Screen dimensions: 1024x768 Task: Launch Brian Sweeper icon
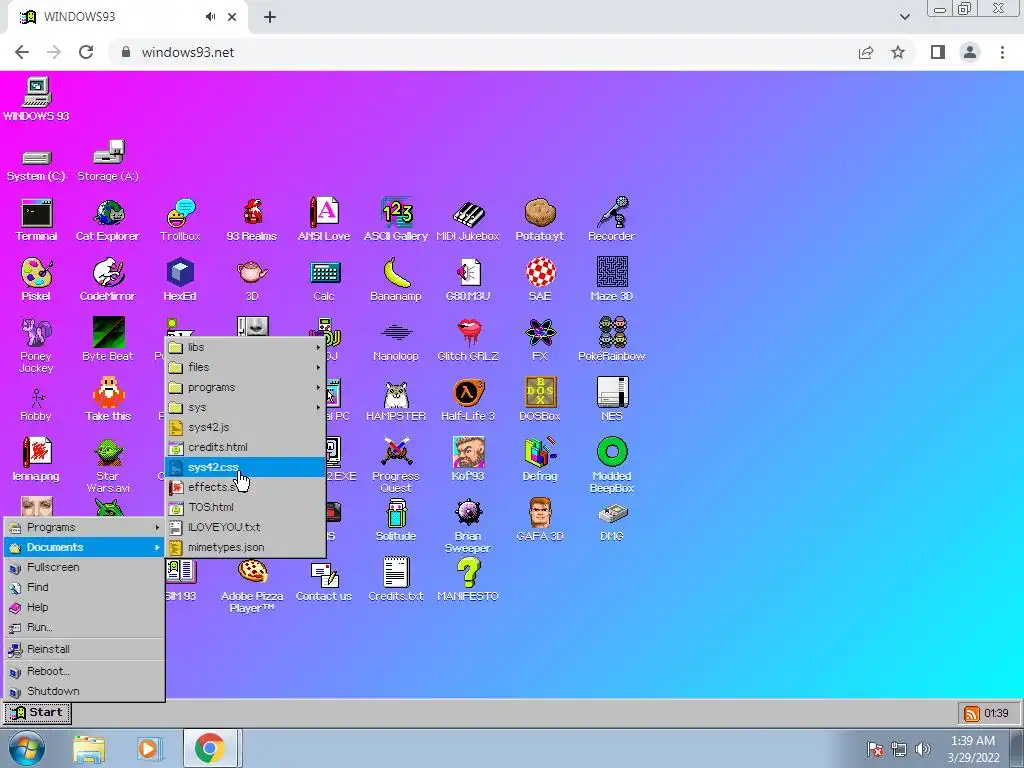[468, 526]
